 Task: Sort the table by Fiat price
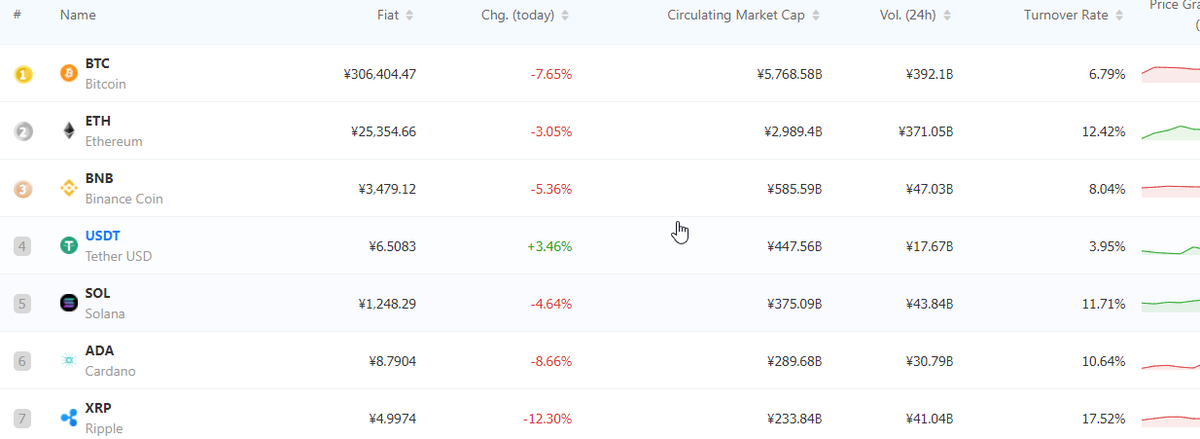395,15
